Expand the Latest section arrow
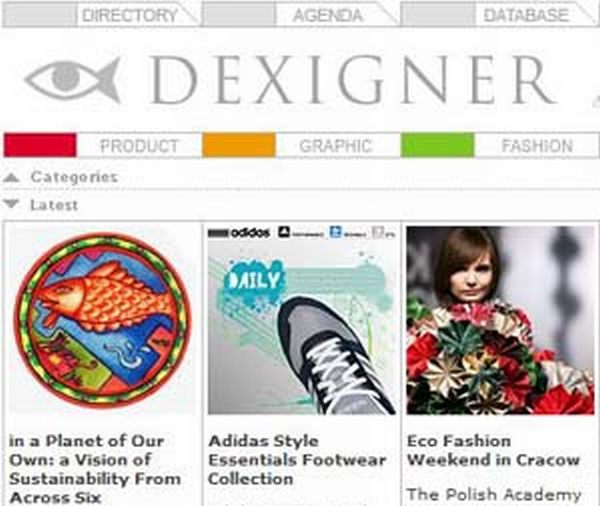The height and width of the screenshot is (506, 600). pos(11,204)
